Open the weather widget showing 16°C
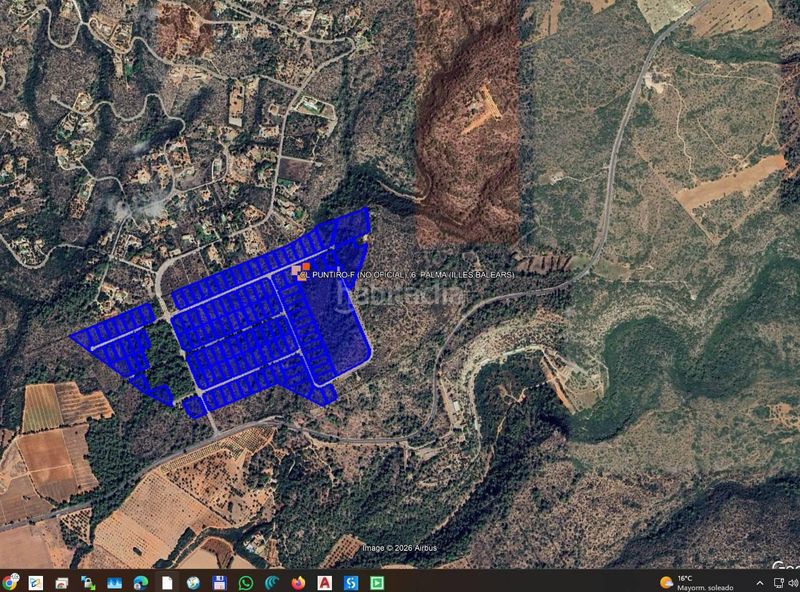The height and width of the screenshot is (592, 800). coord(696,582)
